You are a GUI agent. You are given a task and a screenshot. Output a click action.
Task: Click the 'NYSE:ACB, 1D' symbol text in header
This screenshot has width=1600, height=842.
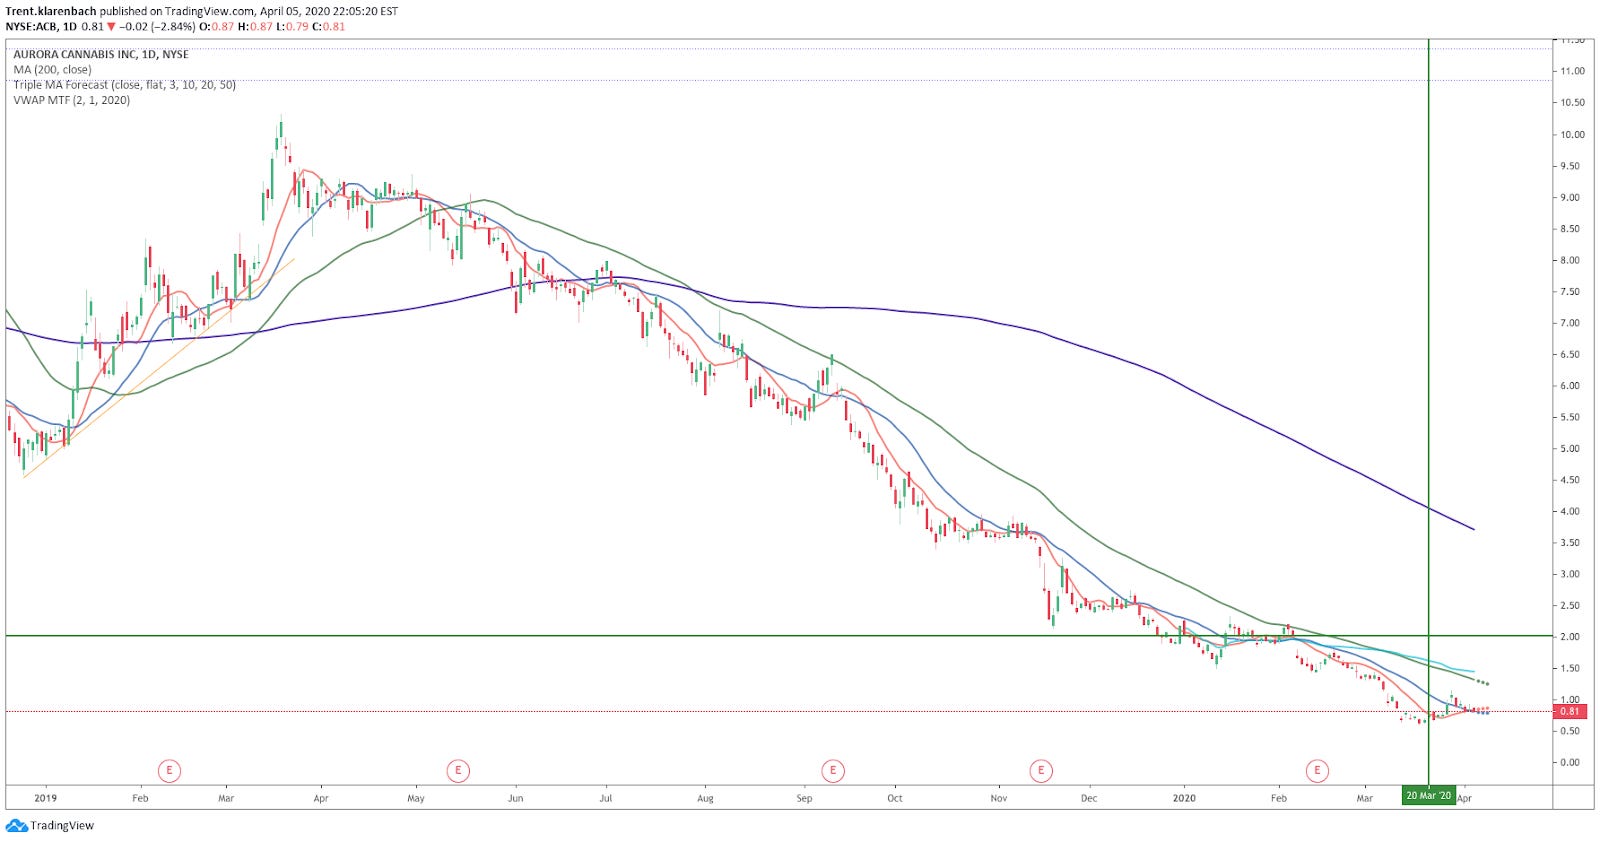41,26
